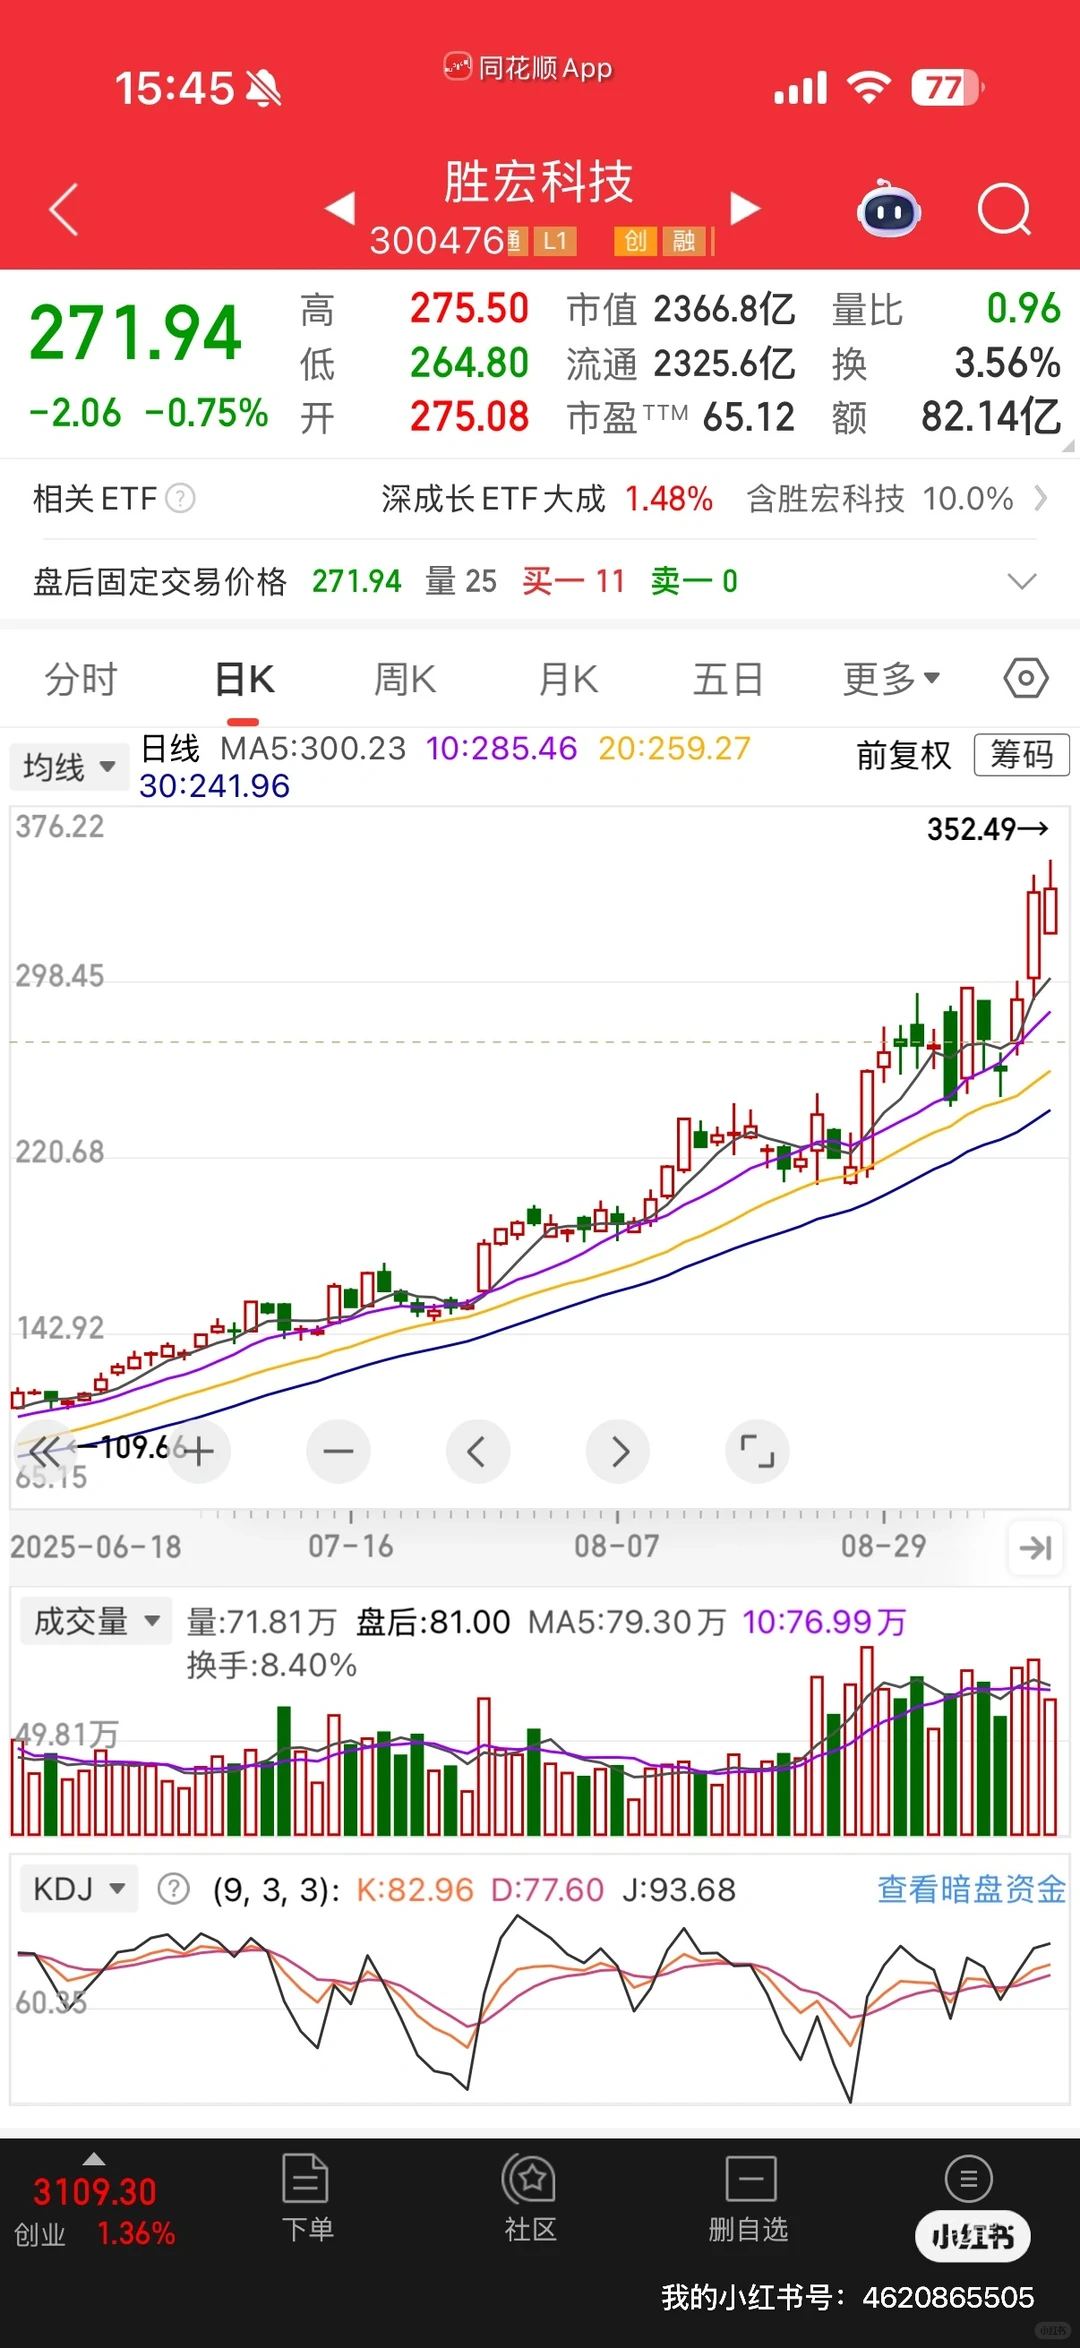Switch to 分时 tab
The width and height of the screenshot is (1080, 2348).
pyautogui.click(x=81, y=679)
